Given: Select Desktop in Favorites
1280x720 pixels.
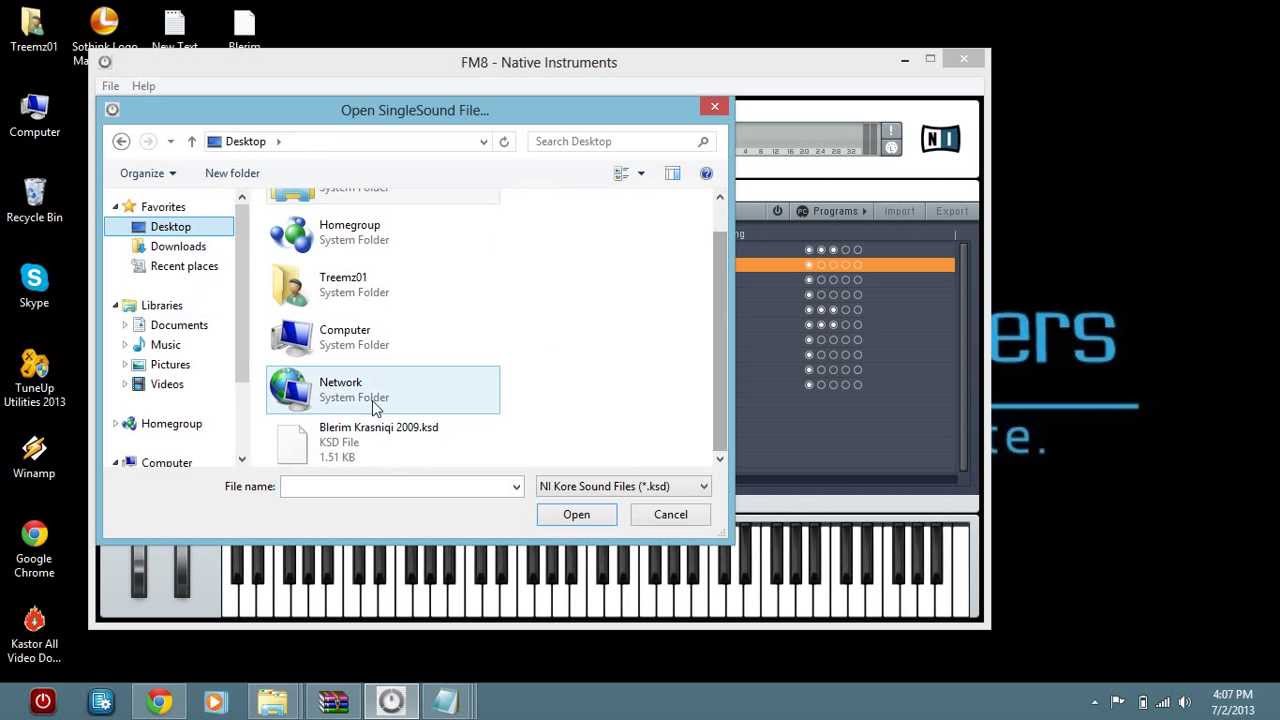Looking at the screenshot, I should tap(169, 227).
